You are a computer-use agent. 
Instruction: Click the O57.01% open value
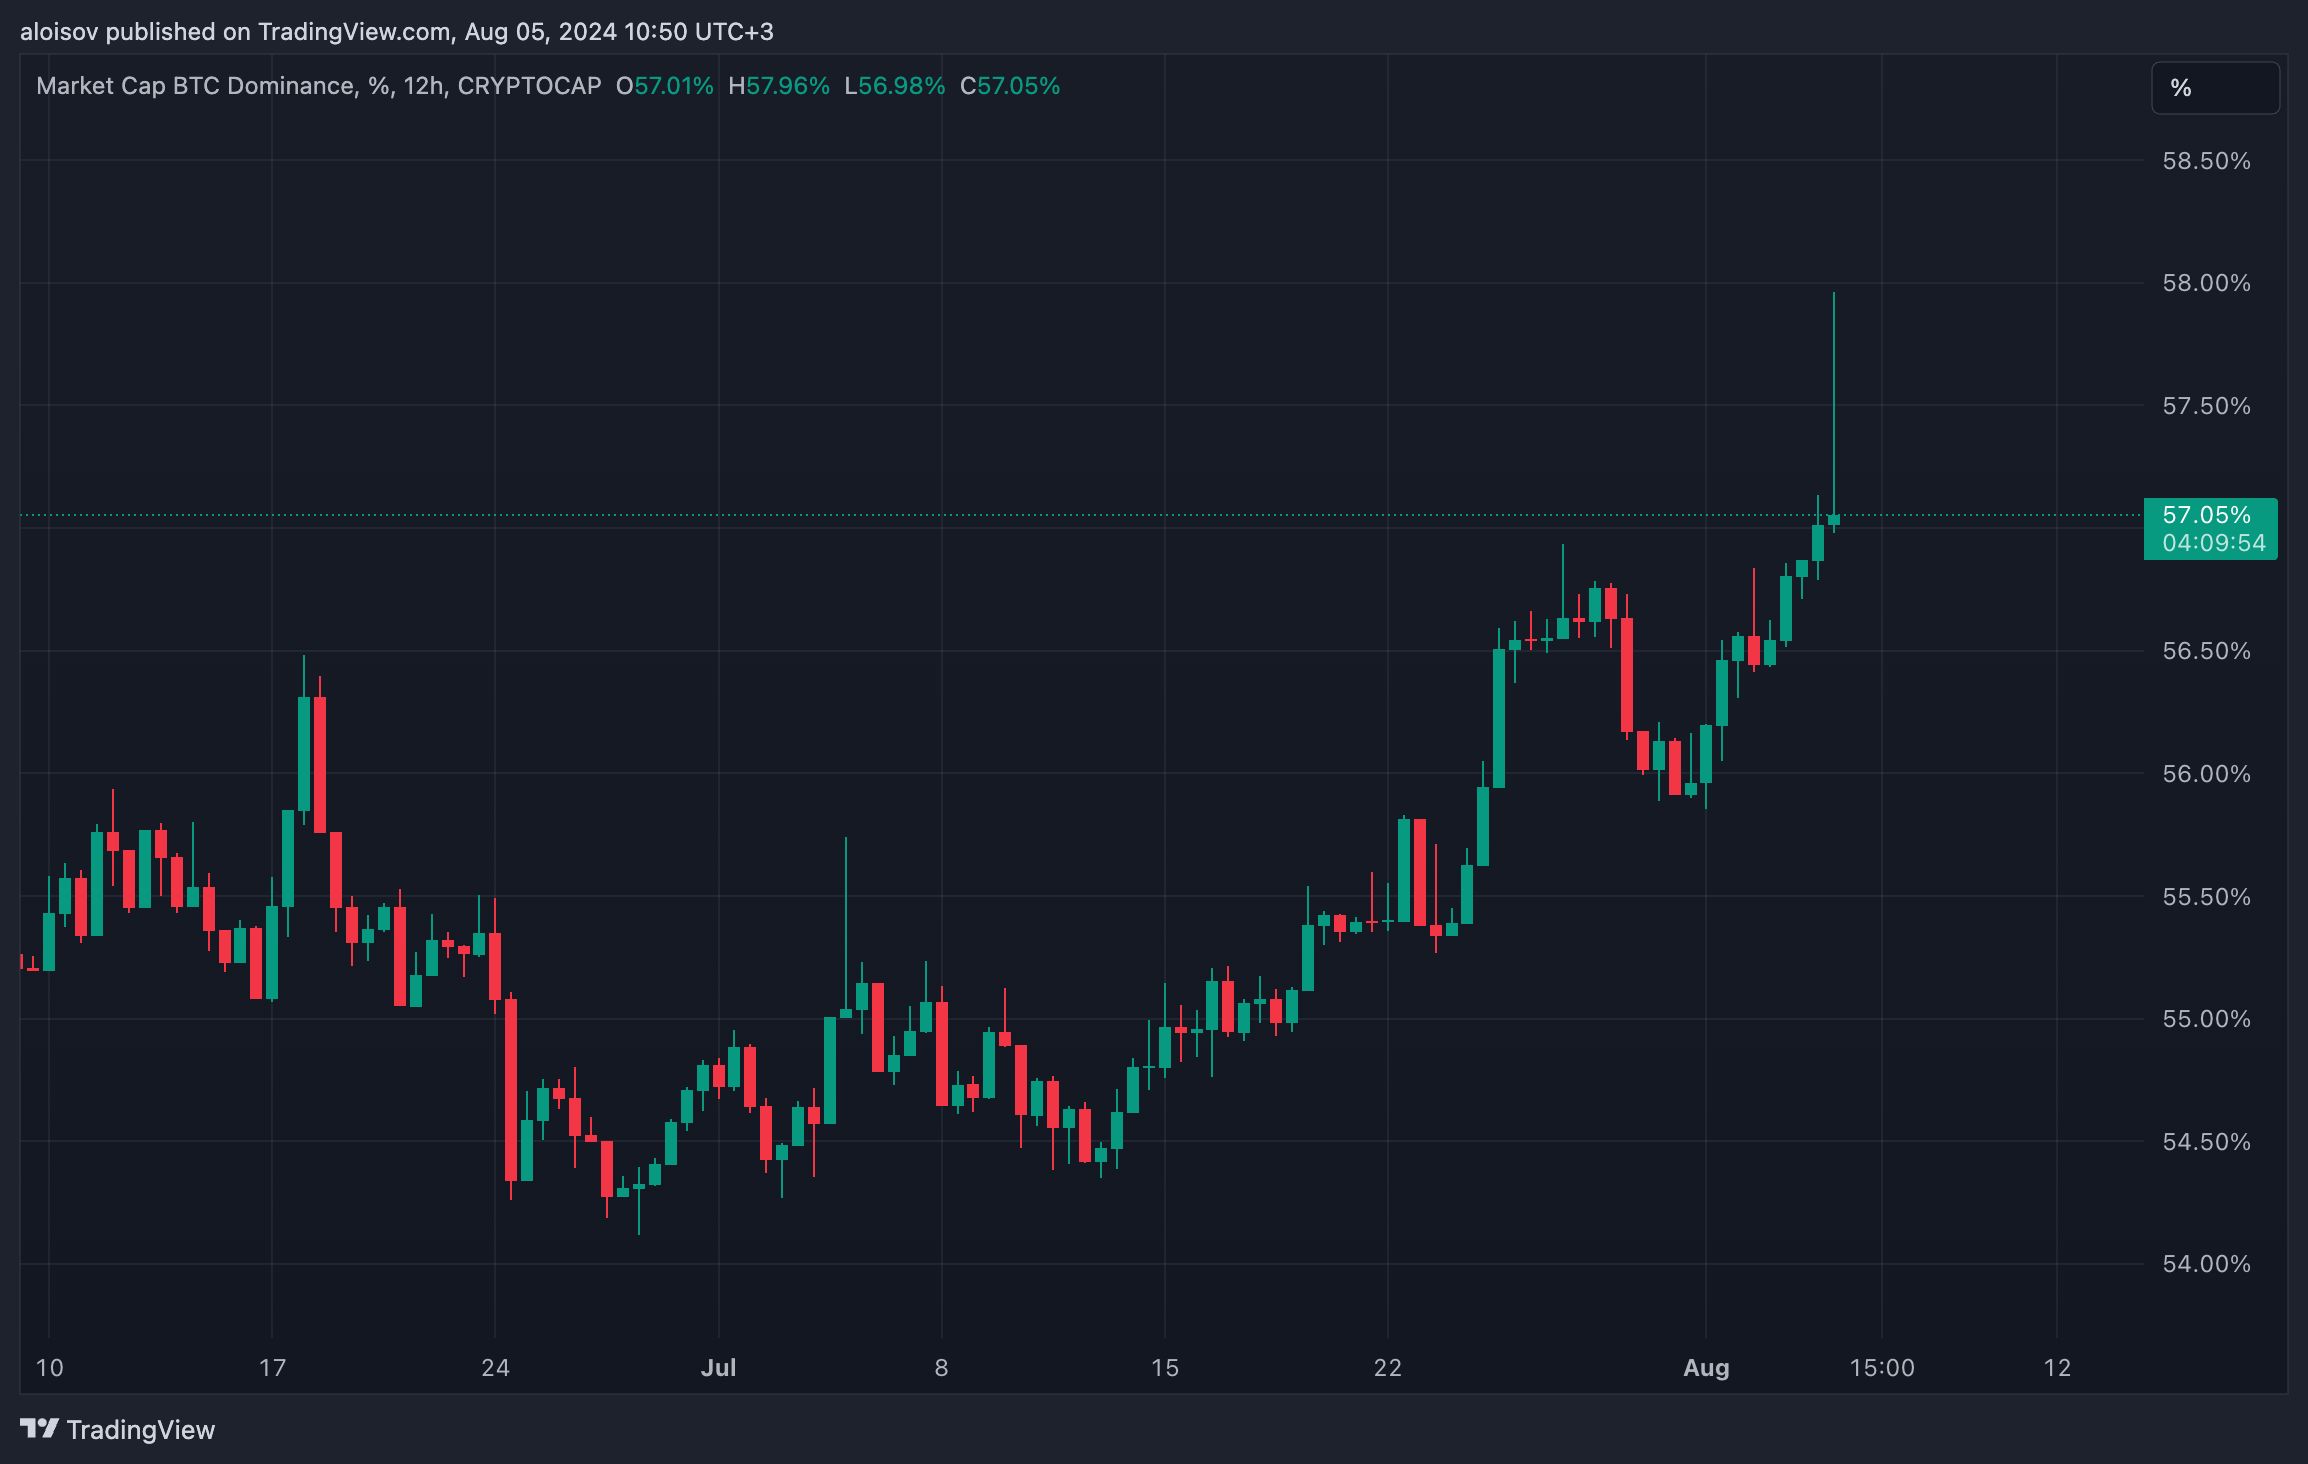665,86
